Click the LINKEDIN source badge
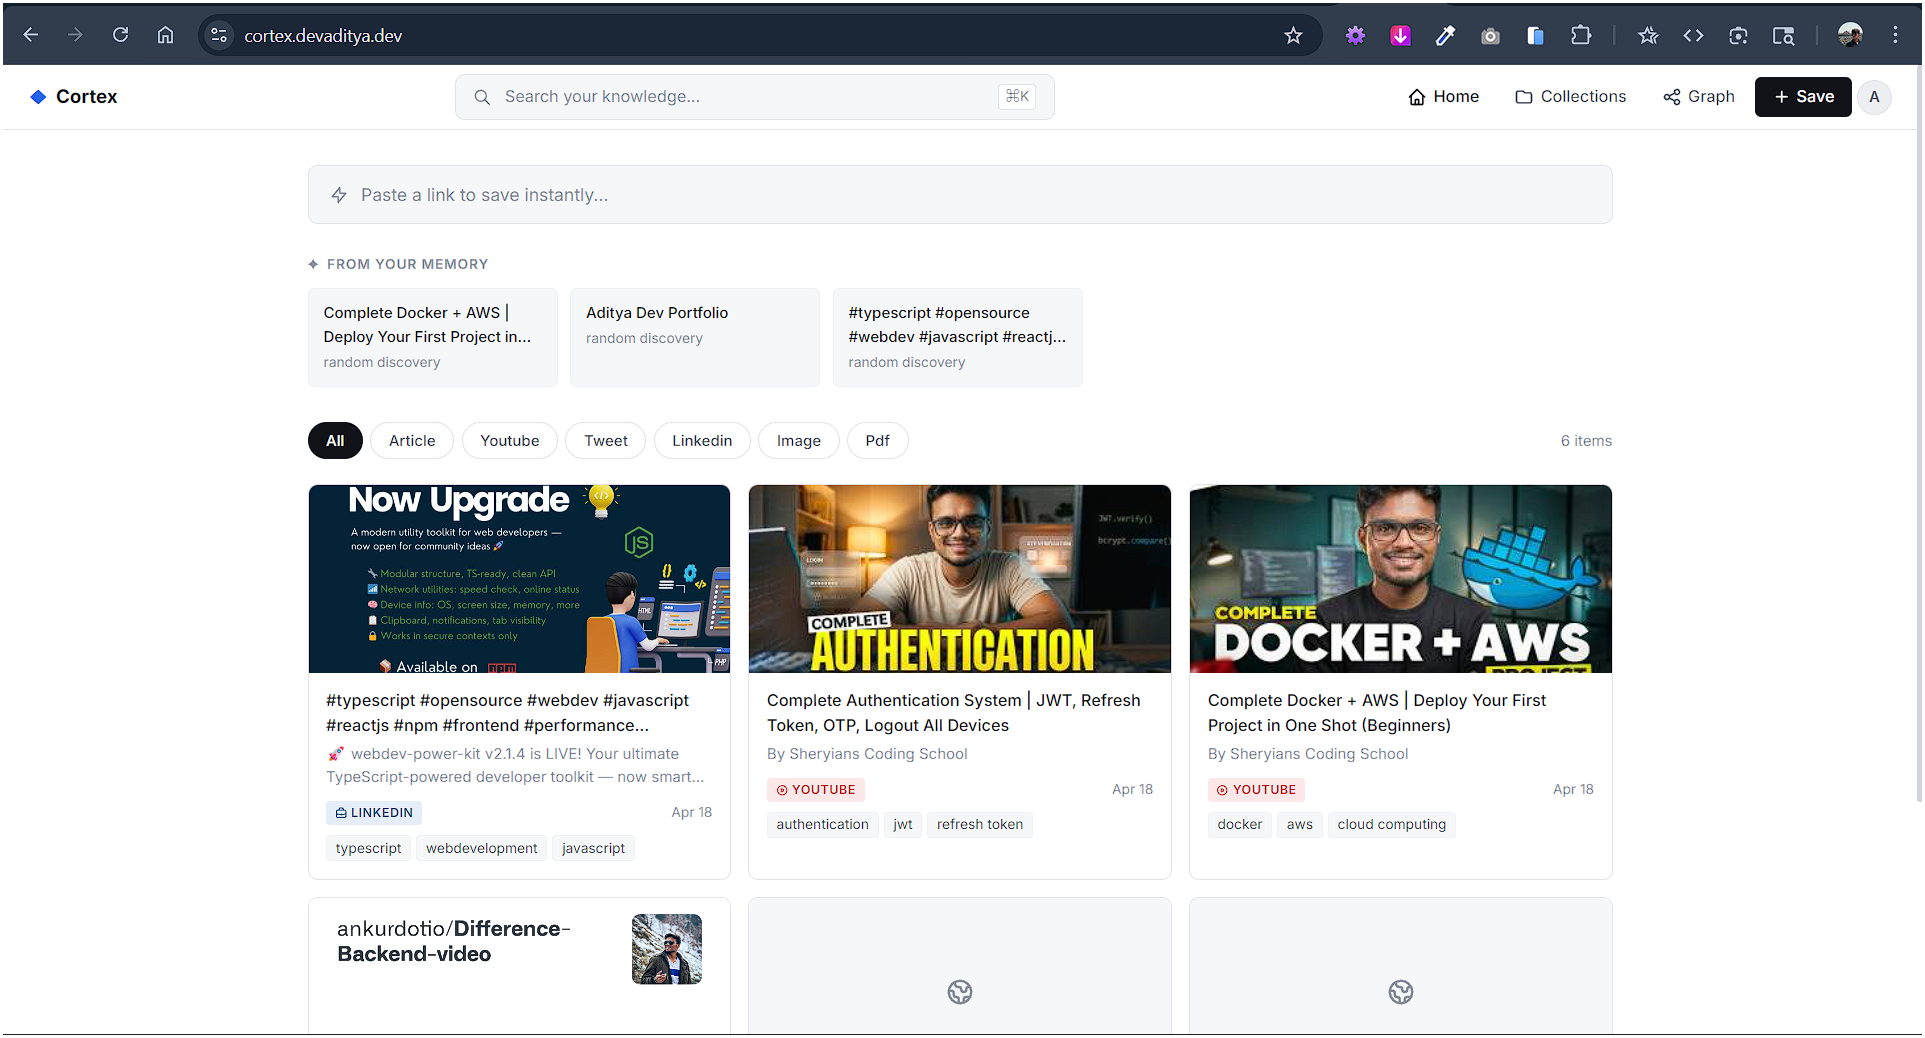 pyautogui.click(x=374, y=813)
